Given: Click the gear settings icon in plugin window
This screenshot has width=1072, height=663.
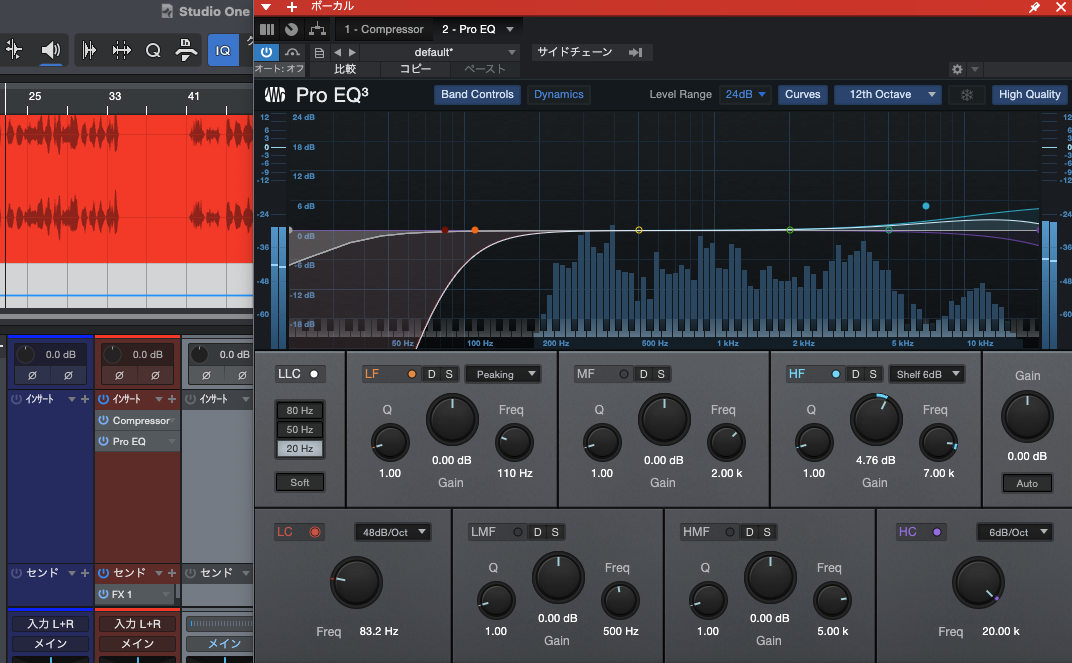Looking at the screenshot, I should [957, 69].
